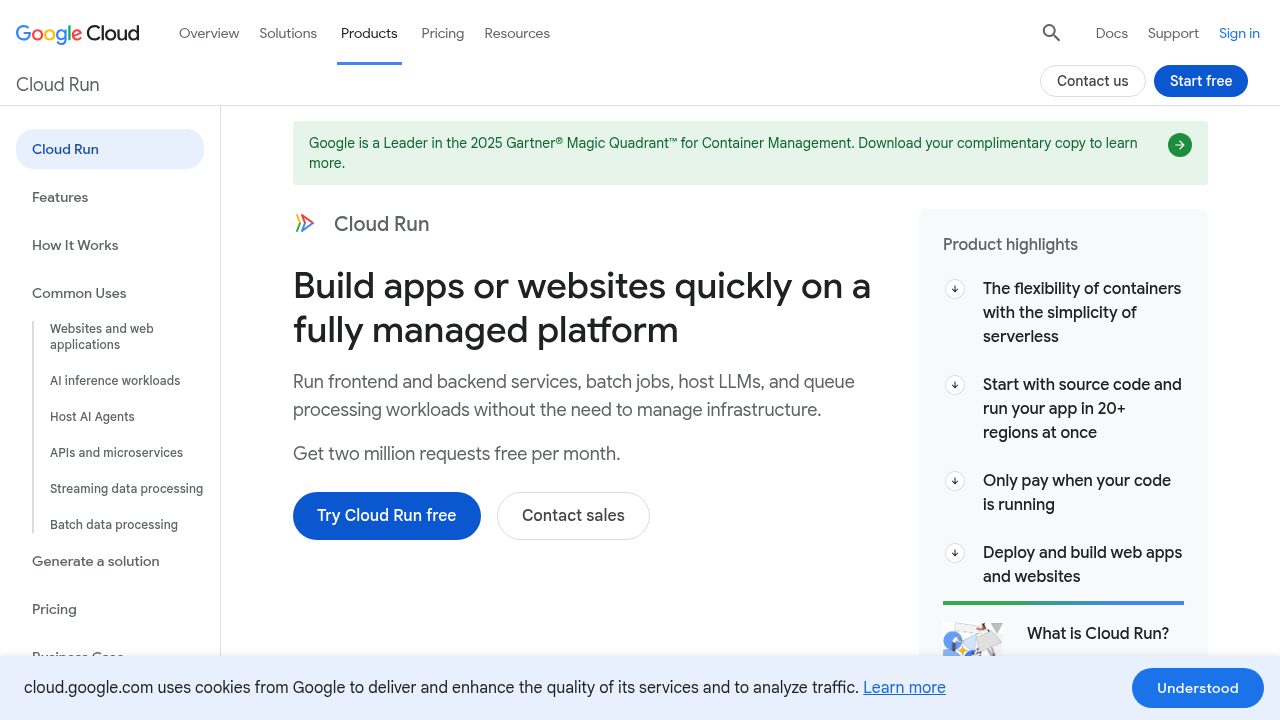Open the Pricing top nav item
The image size is (1280, 720).
point(443,33)
